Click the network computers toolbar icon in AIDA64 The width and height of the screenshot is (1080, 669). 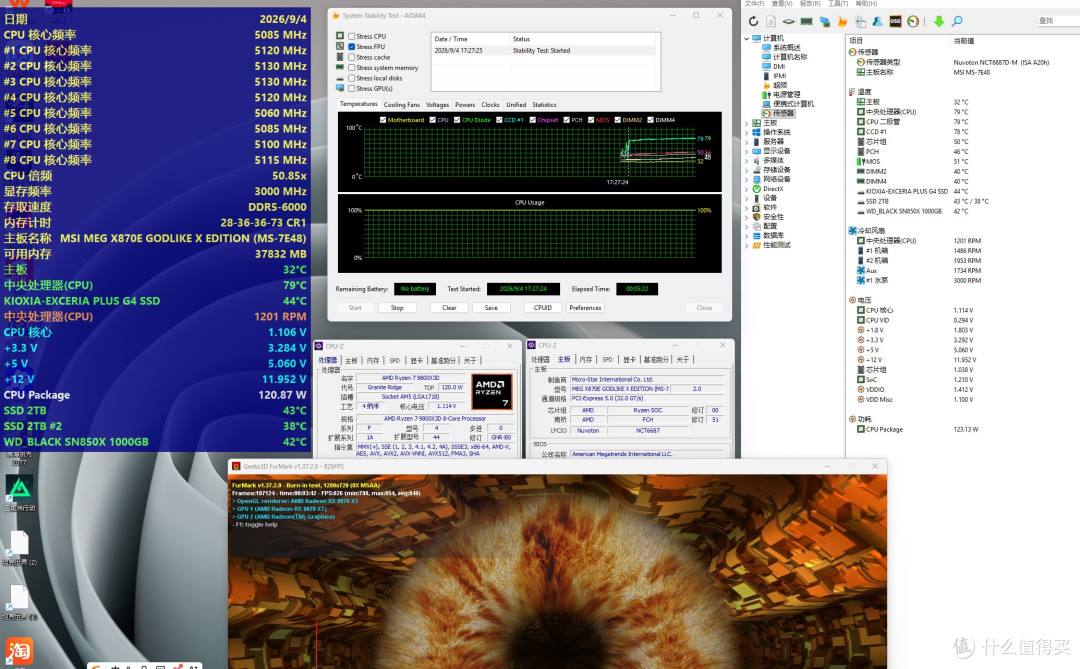click(x=824, y=22)
